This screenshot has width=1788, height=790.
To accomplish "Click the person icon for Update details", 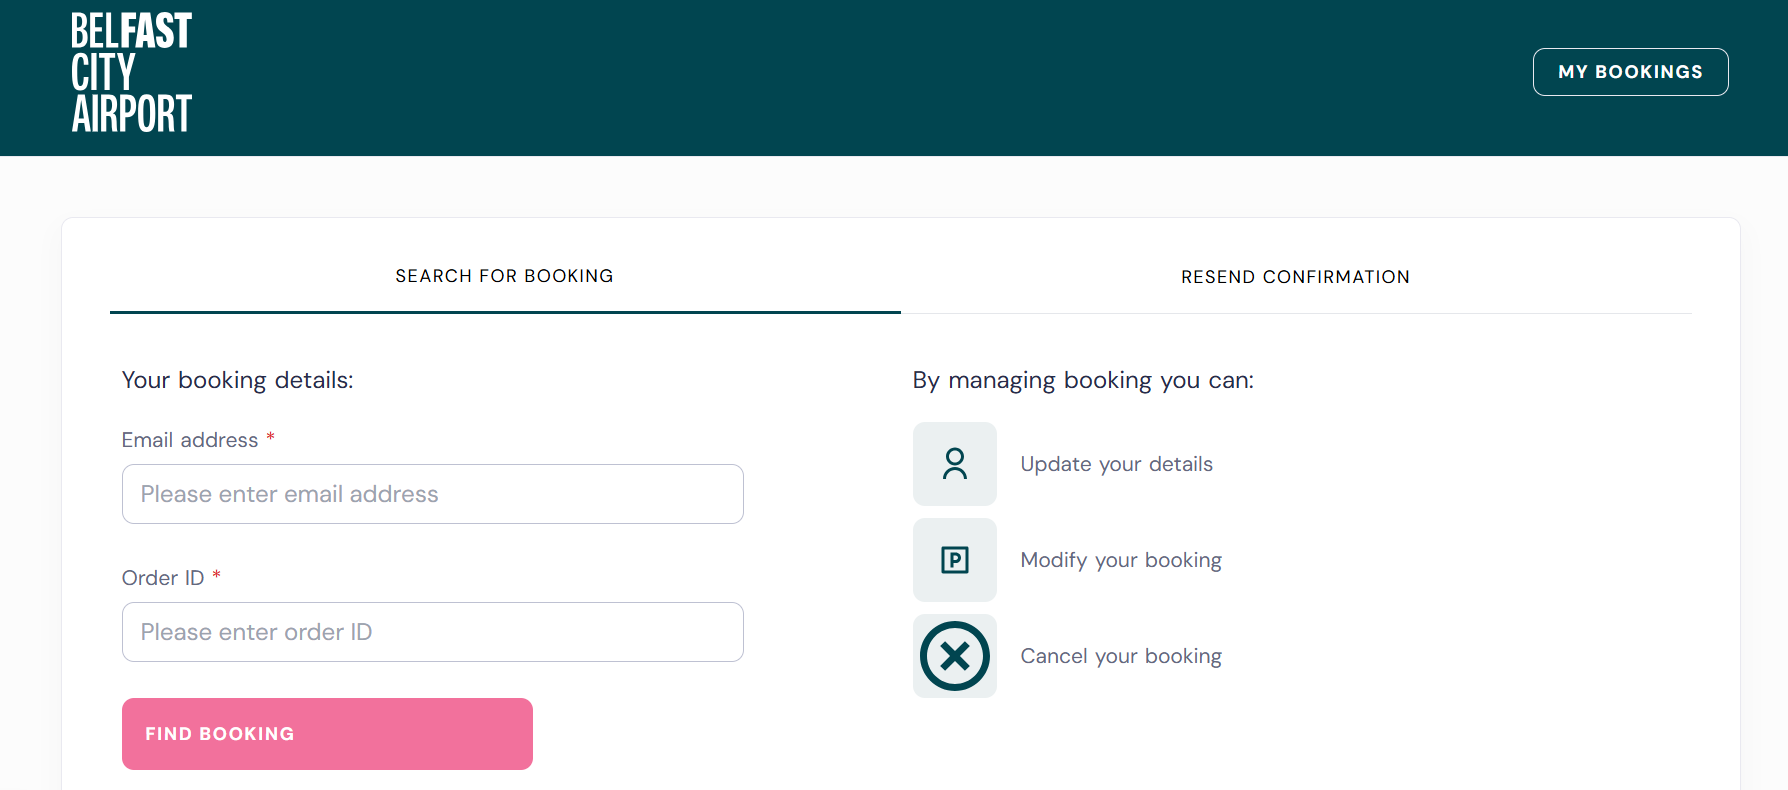I will [x=955, y=464].
